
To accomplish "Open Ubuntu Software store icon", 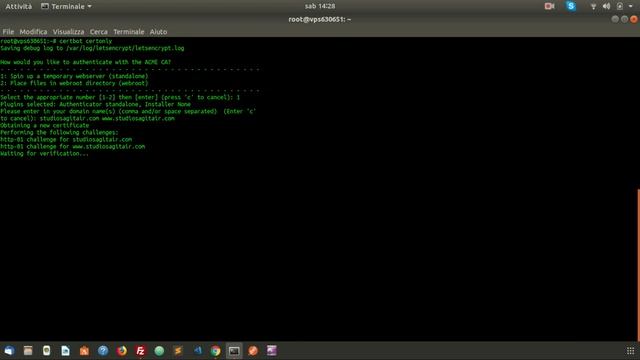I will [x=84, y=351].
